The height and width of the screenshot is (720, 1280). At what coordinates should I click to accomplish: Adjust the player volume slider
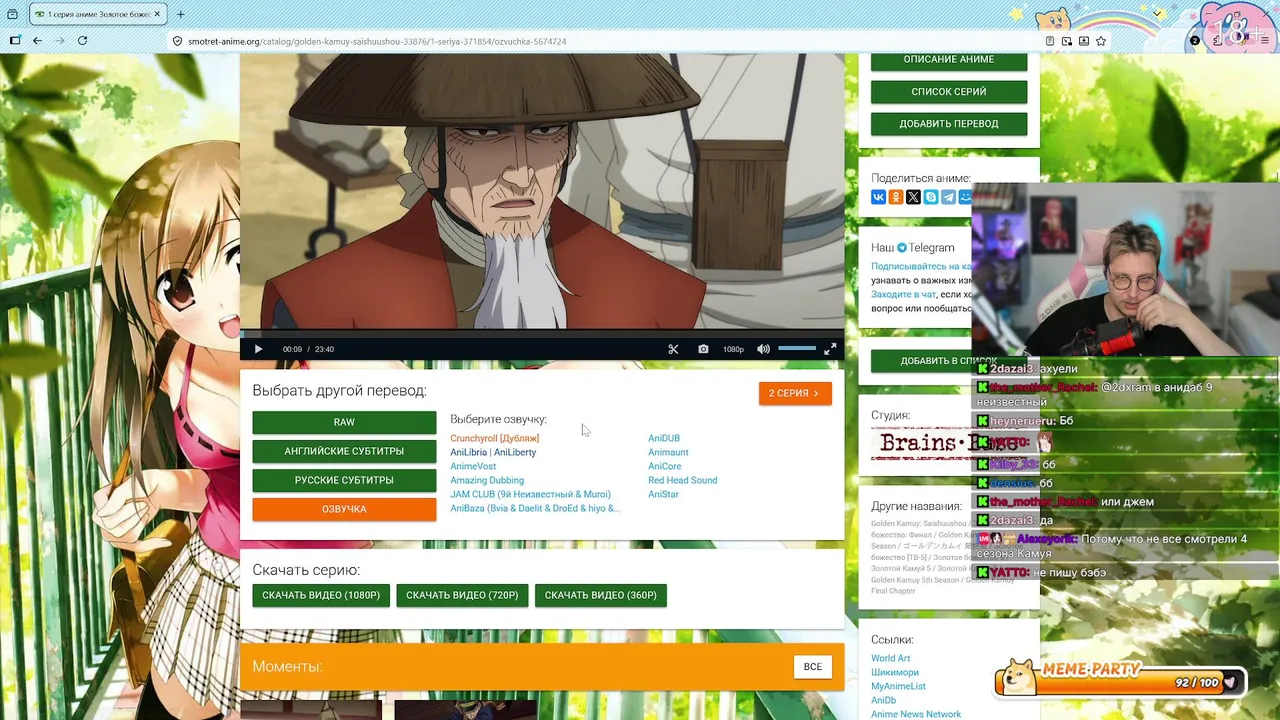(797, 348)
